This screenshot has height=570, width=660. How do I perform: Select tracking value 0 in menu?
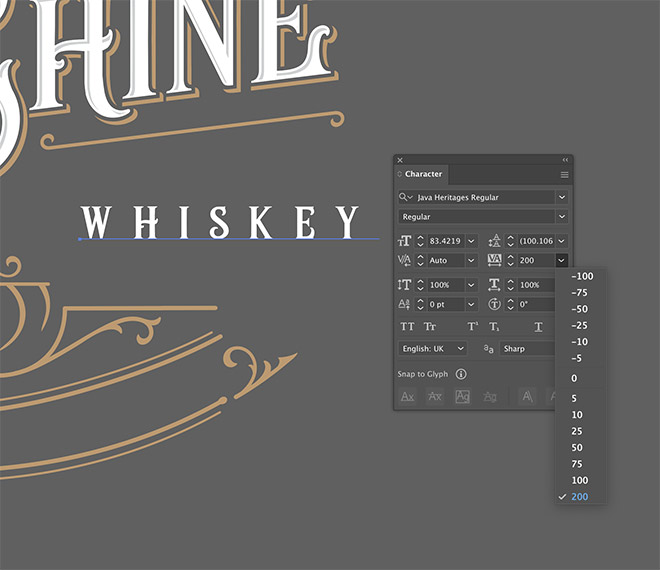coord(574,378)
